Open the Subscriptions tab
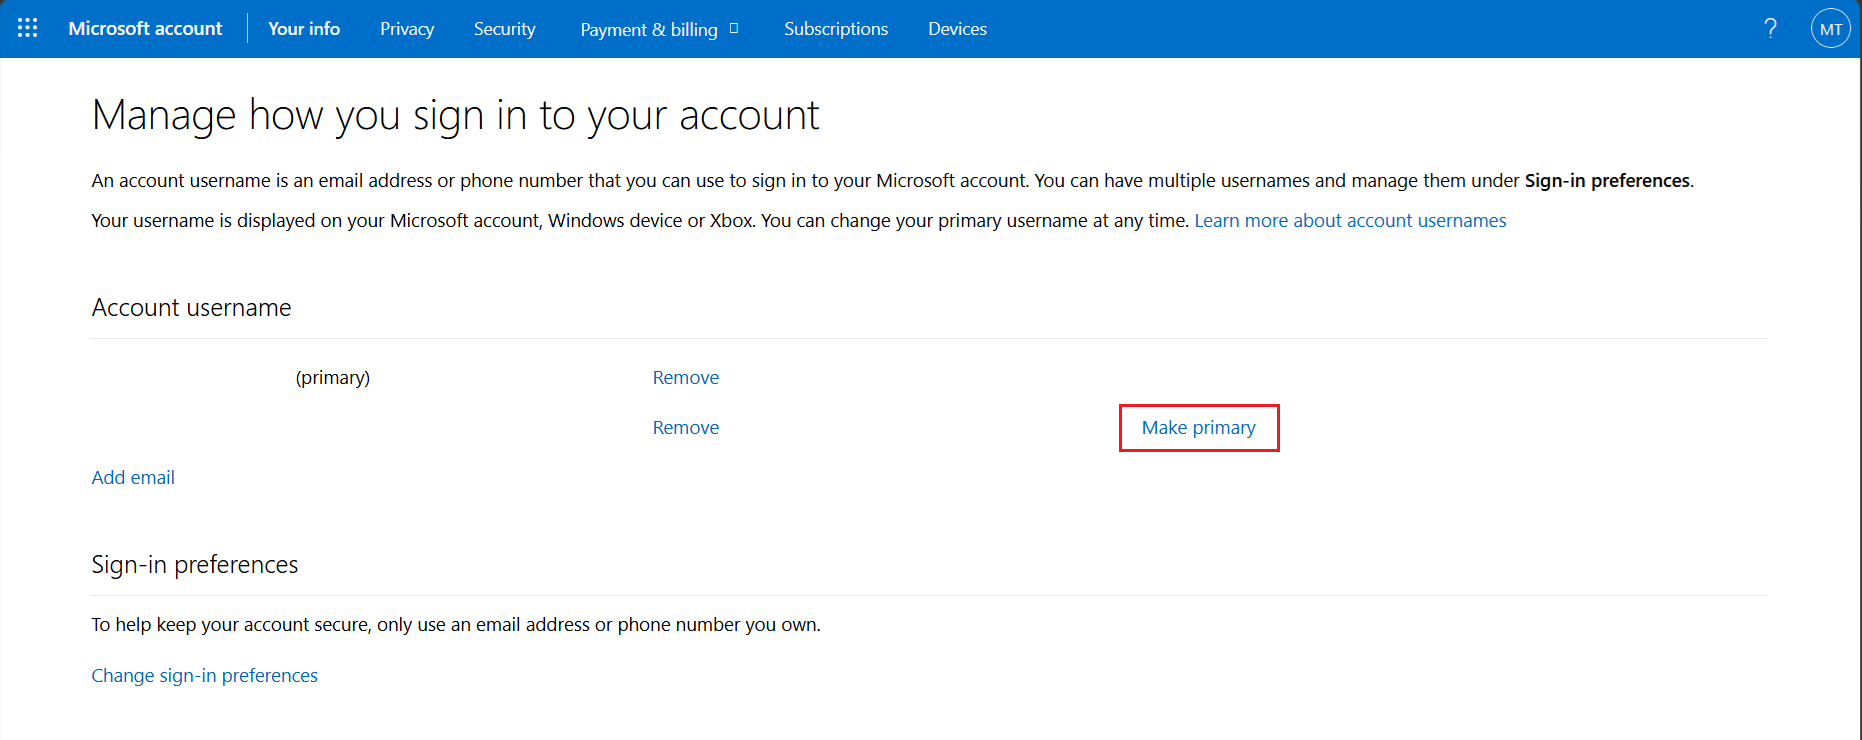This screenshot has height=740, width=1862. (x=836, y=29)
